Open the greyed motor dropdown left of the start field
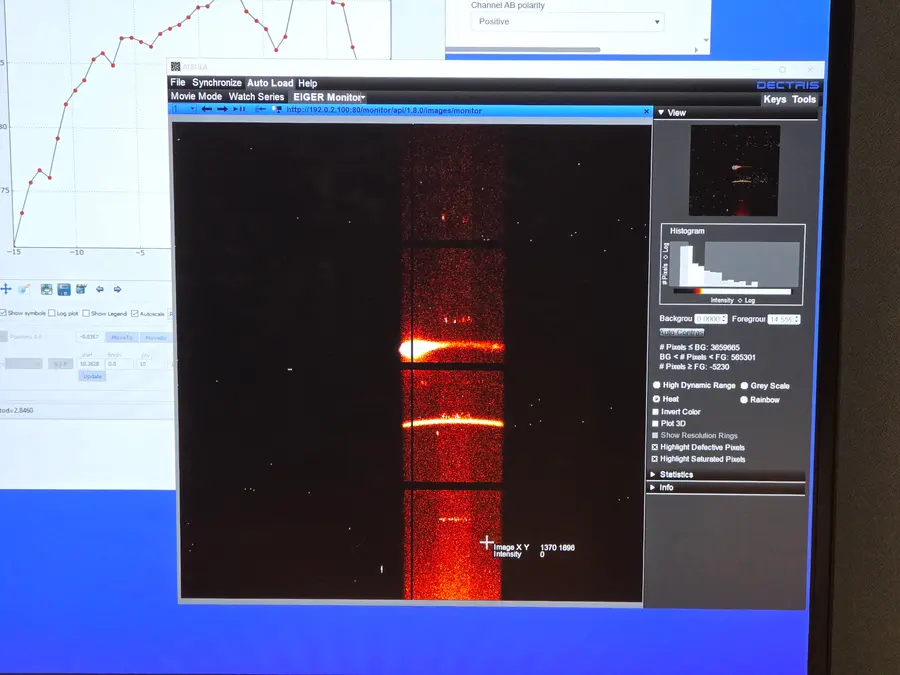 [24, 364]
